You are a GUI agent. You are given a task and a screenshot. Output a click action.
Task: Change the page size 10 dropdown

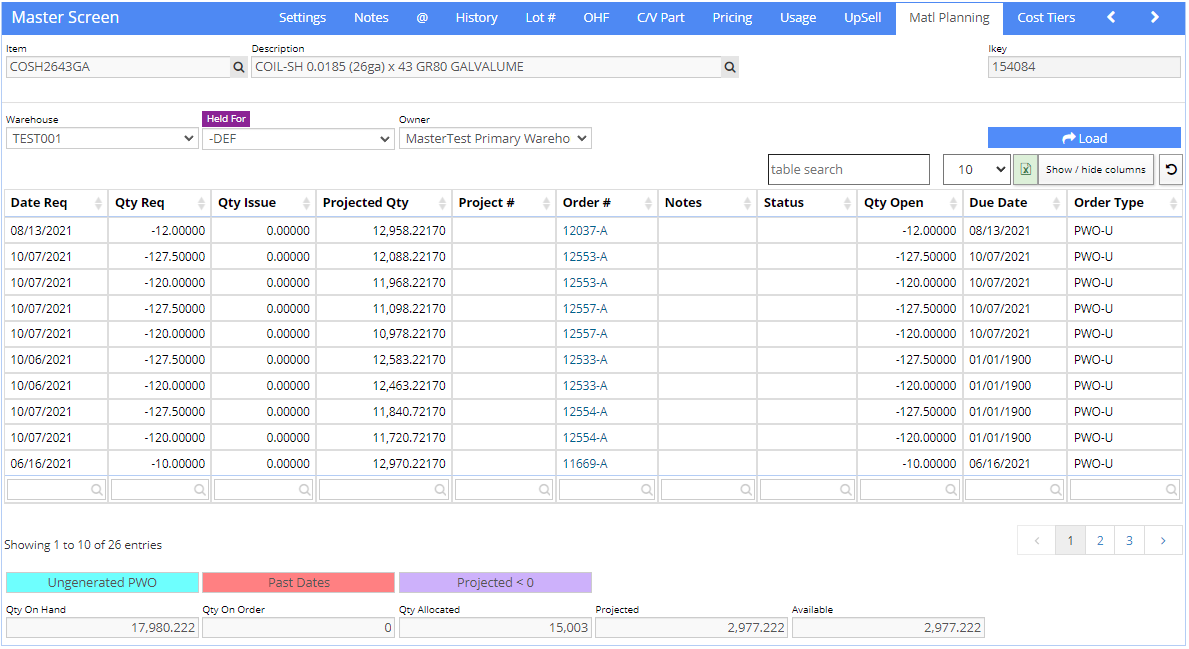coord(977,170)
